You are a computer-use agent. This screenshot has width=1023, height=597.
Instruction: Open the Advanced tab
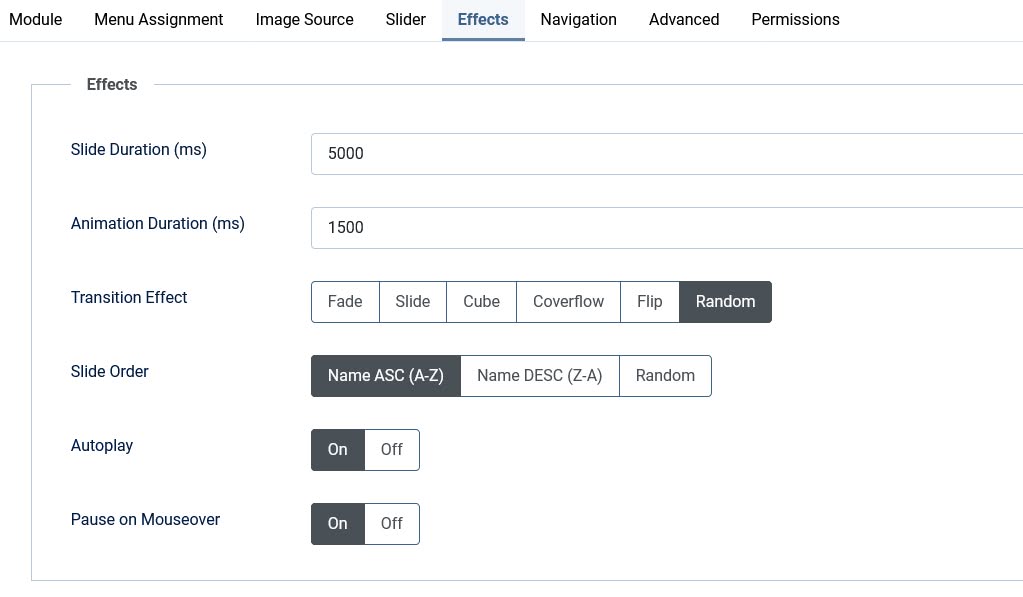tap(683, 19)
